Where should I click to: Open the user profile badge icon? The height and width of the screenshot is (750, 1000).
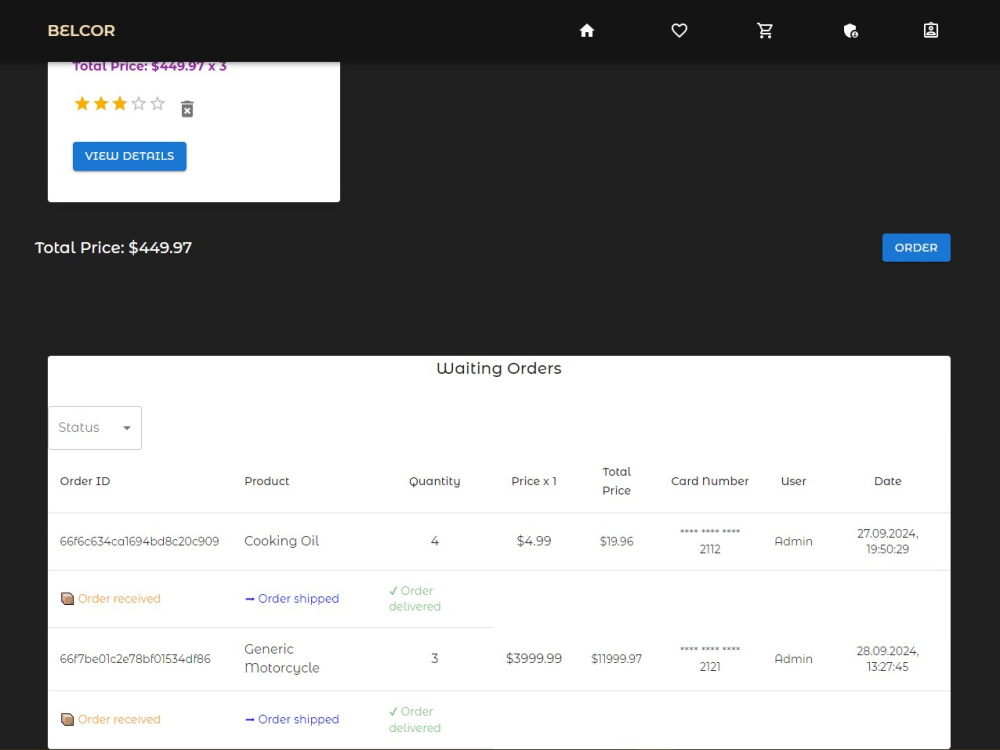(930, 31)
